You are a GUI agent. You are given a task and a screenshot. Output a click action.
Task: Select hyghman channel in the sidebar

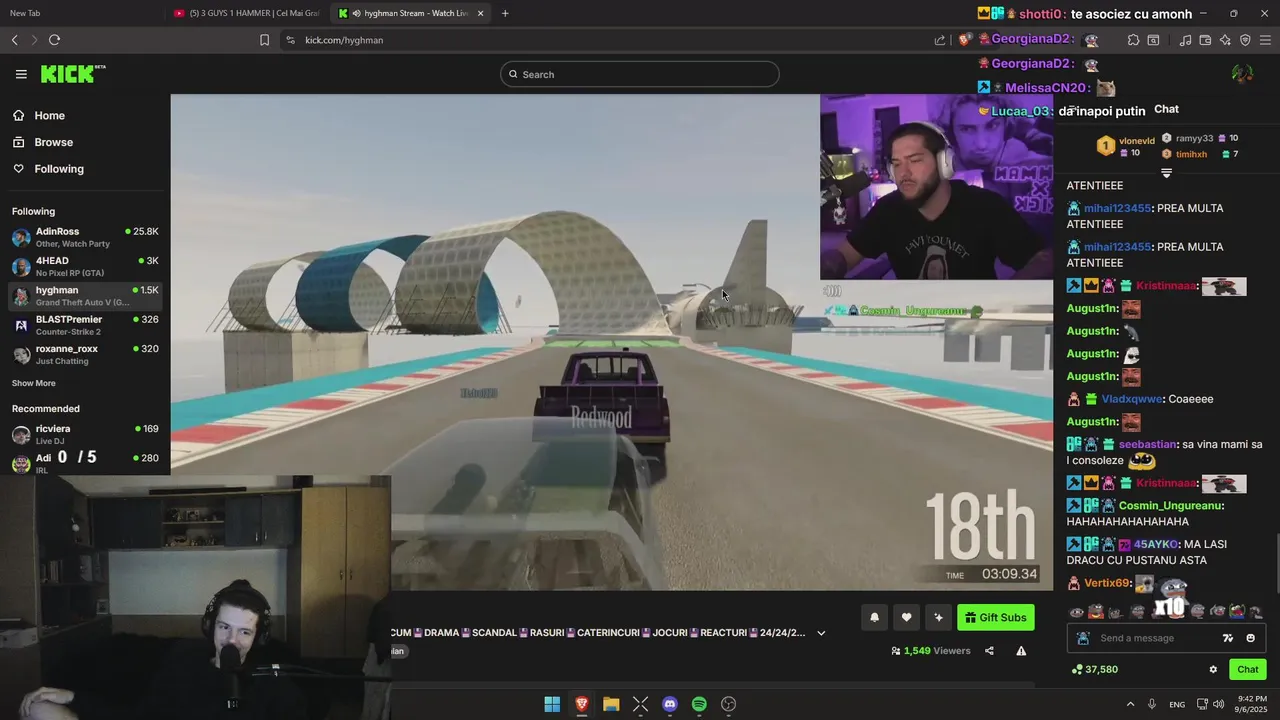(85, 296)
